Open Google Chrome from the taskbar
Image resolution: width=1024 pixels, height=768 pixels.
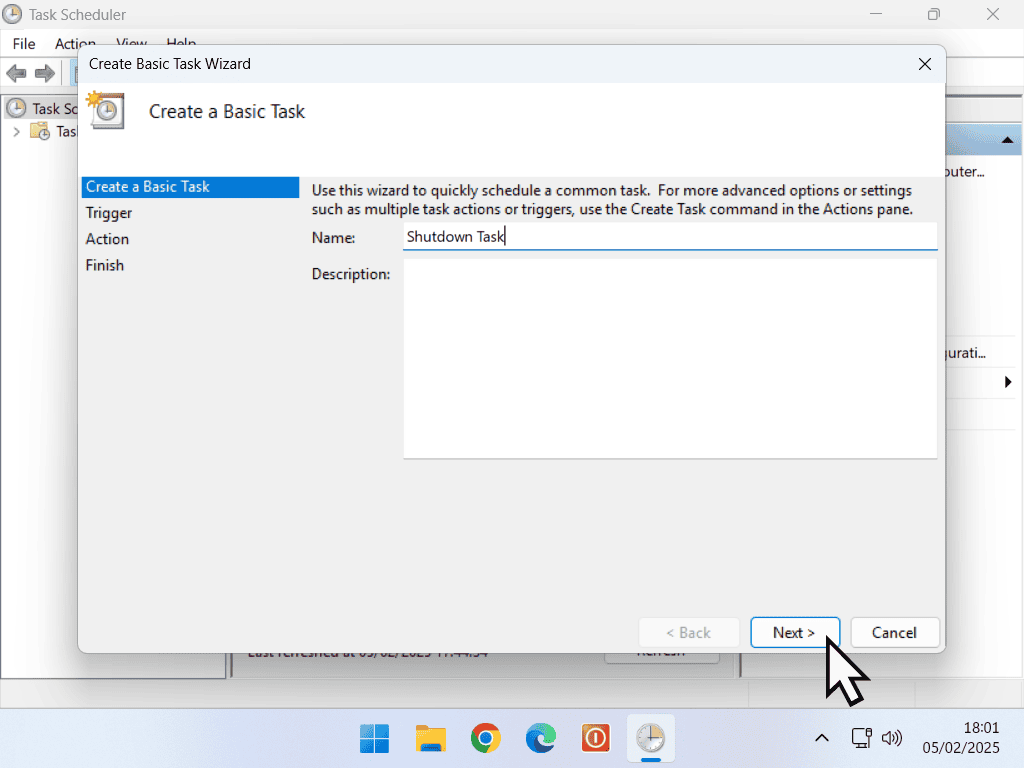tap(486, 739)
